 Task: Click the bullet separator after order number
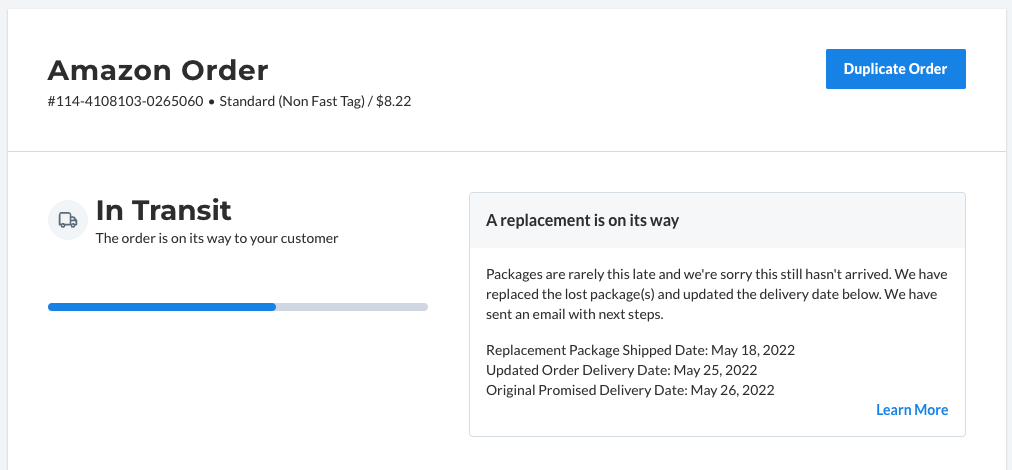[x=211, y=102]
